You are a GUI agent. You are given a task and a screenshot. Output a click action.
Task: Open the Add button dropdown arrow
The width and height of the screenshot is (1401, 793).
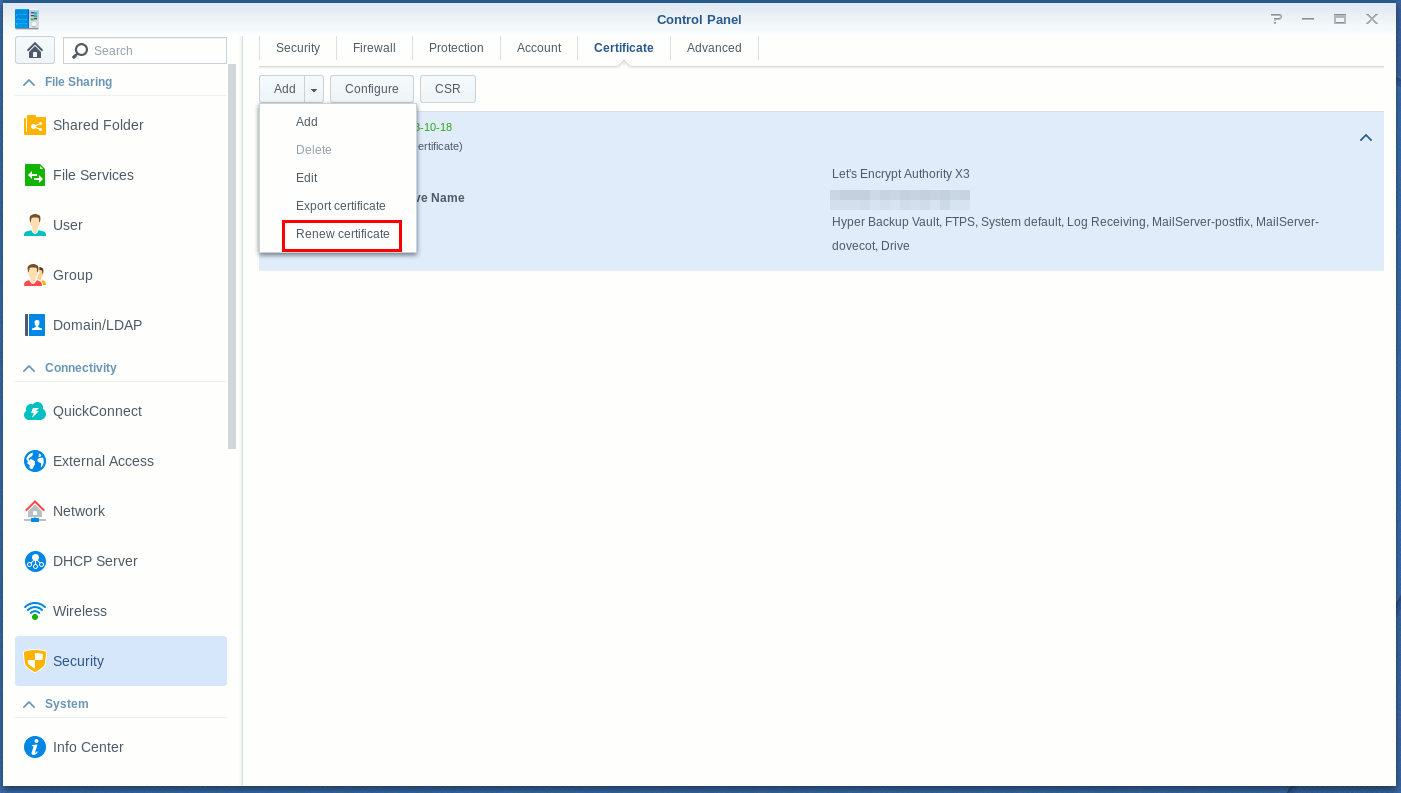[x=314, y=89]
